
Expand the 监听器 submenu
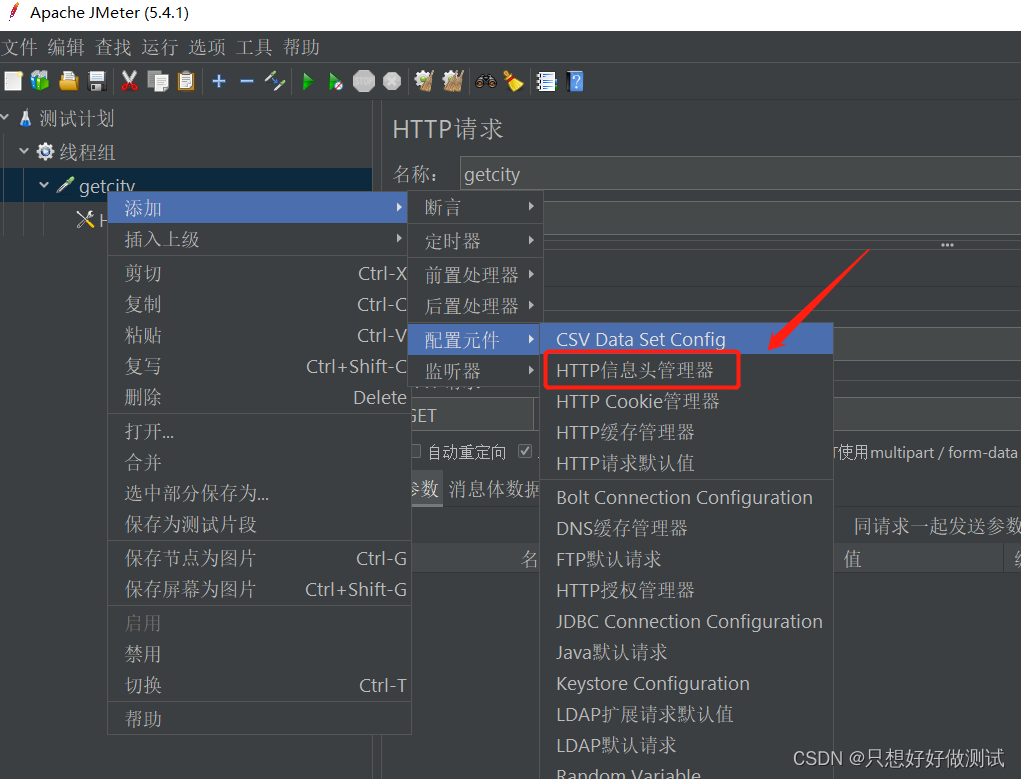point(473,371)
